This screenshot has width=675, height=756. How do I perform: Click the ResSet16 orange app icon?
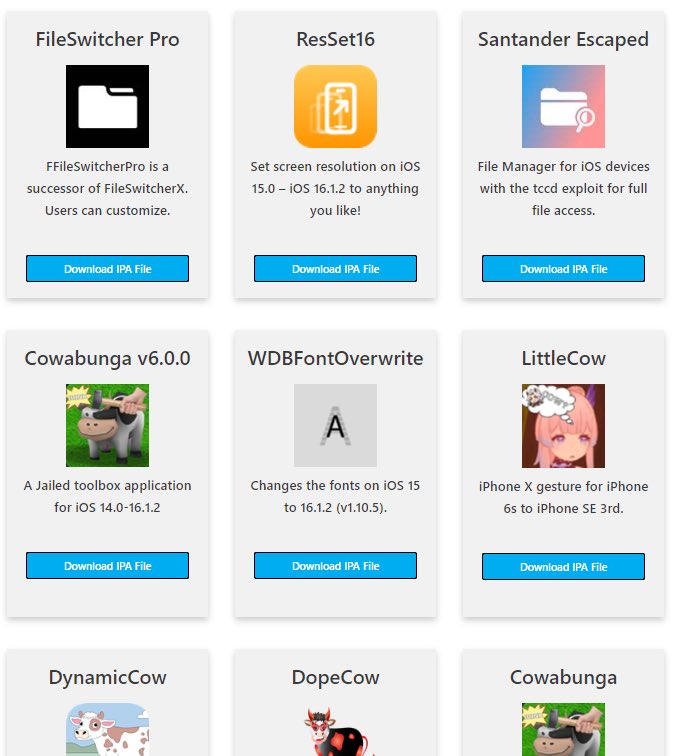pyautogui.click(x=336, y=107)
